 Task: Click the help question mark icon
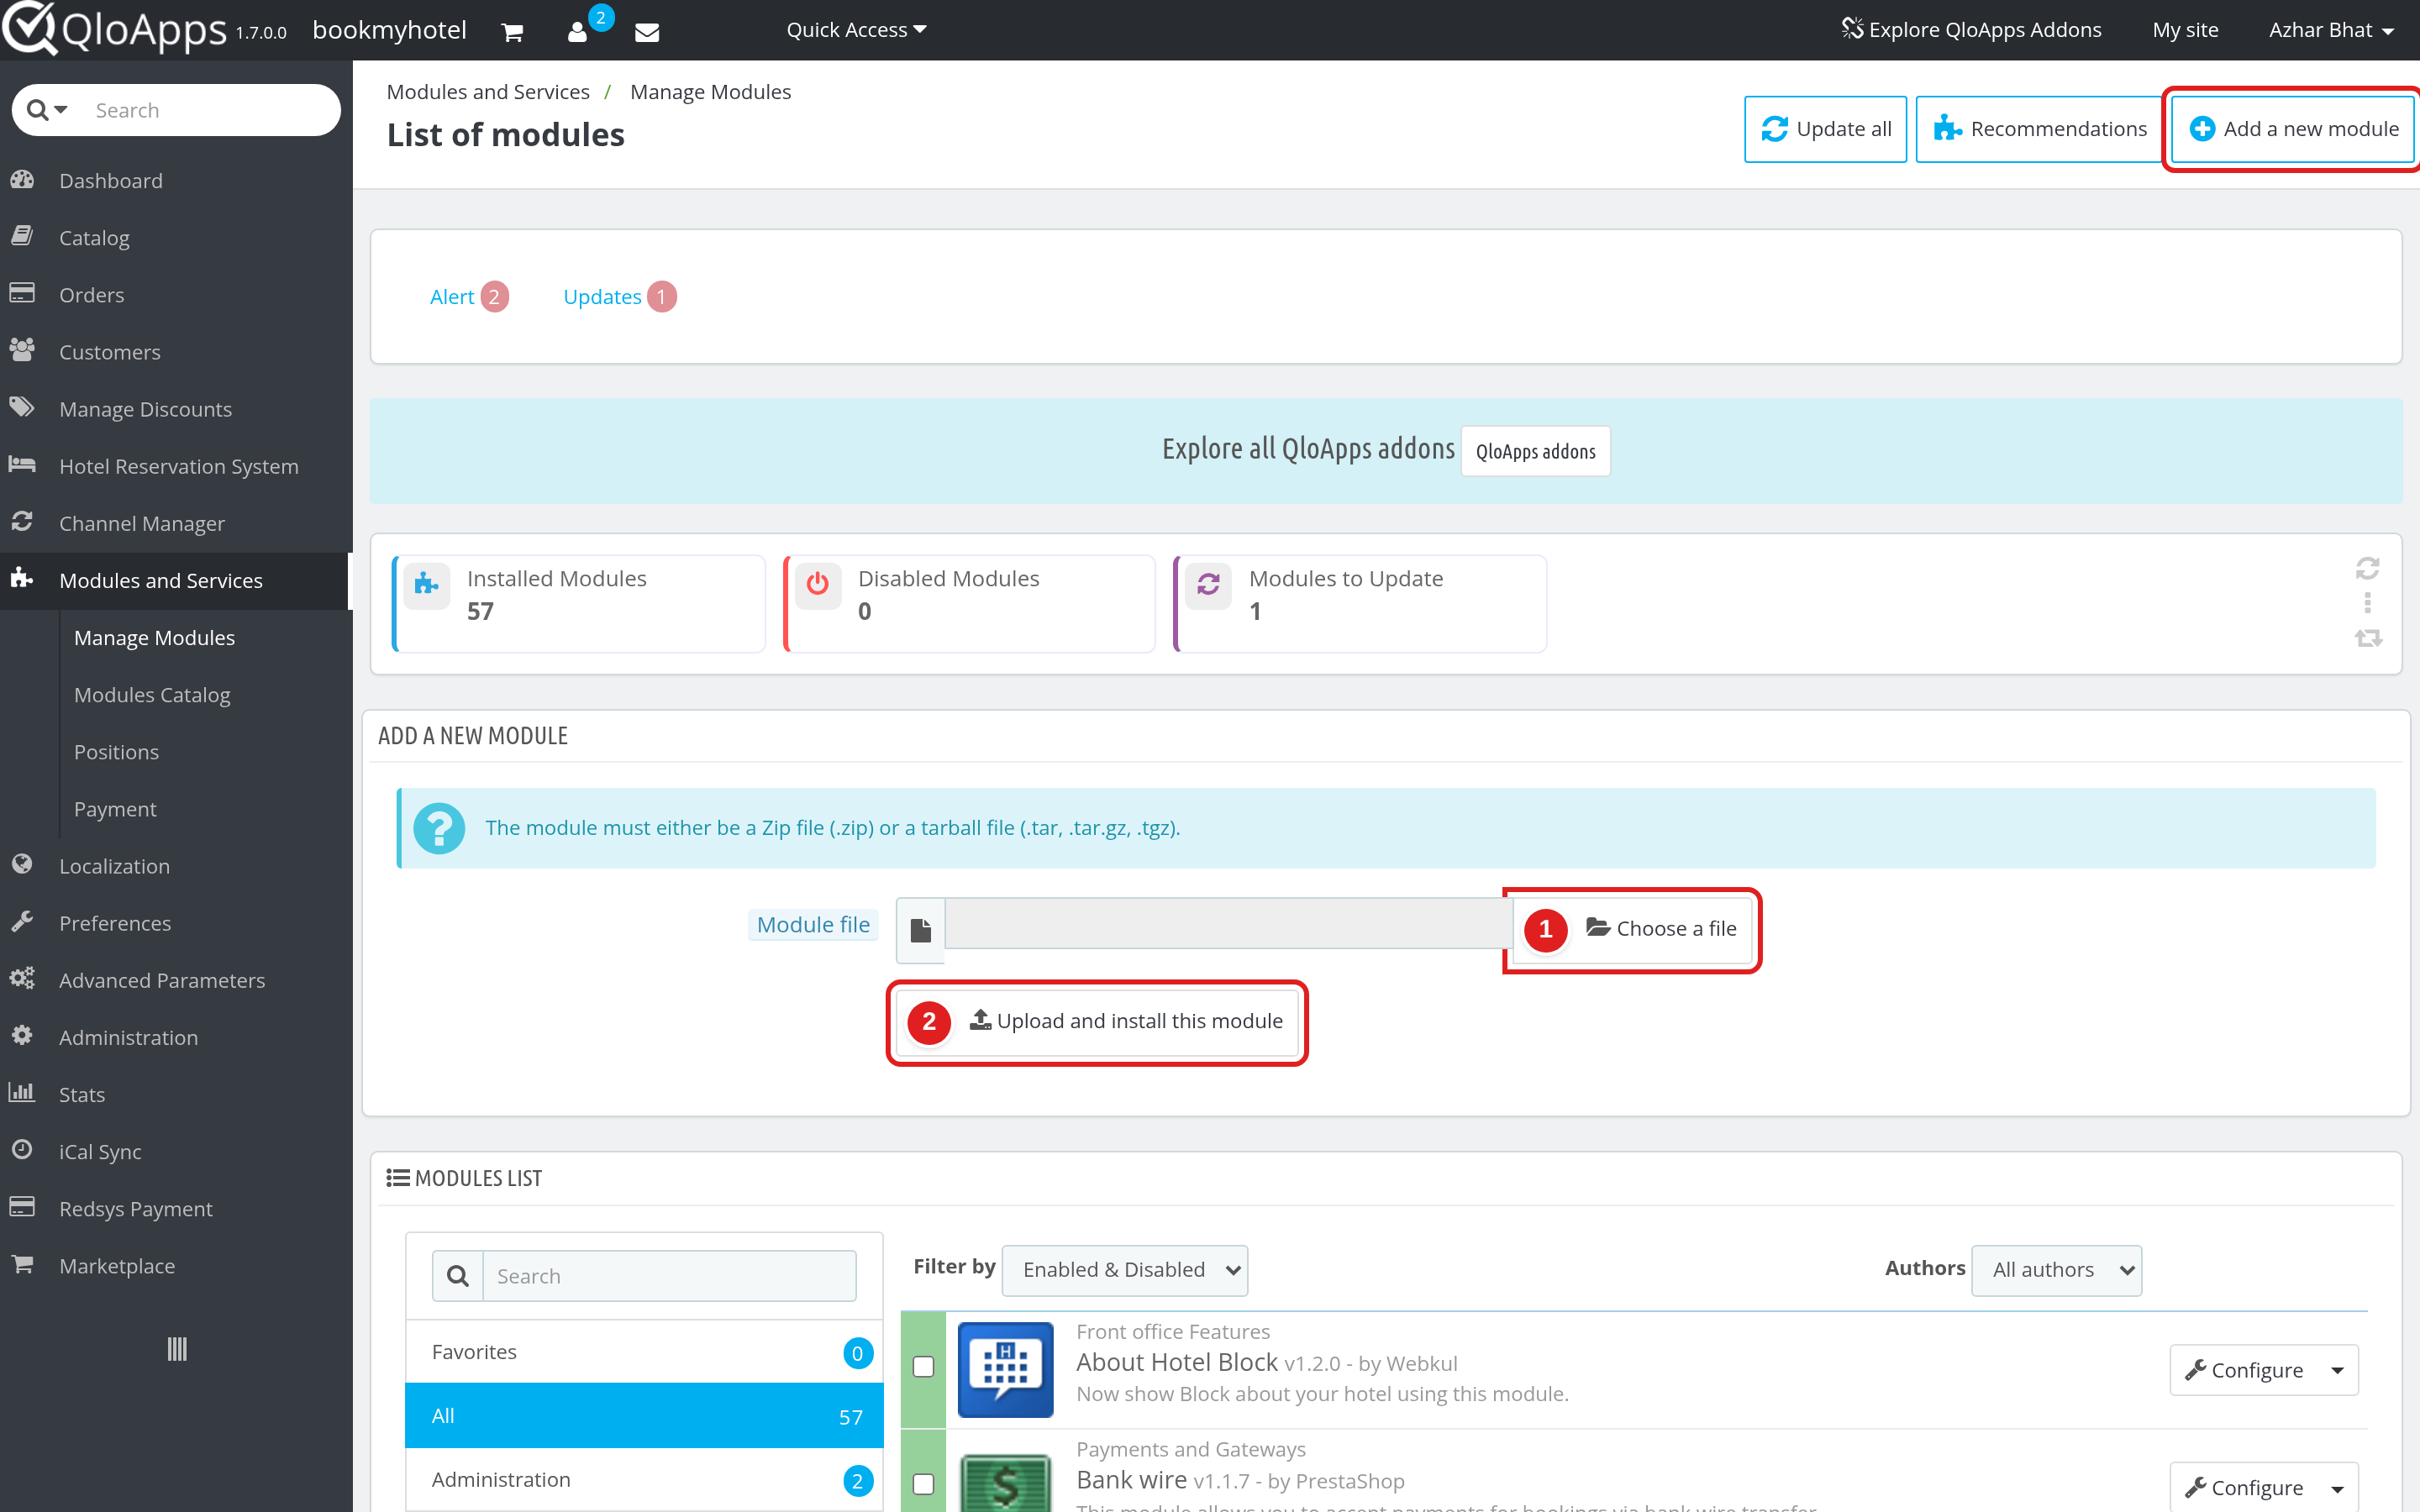coord(439,828)
